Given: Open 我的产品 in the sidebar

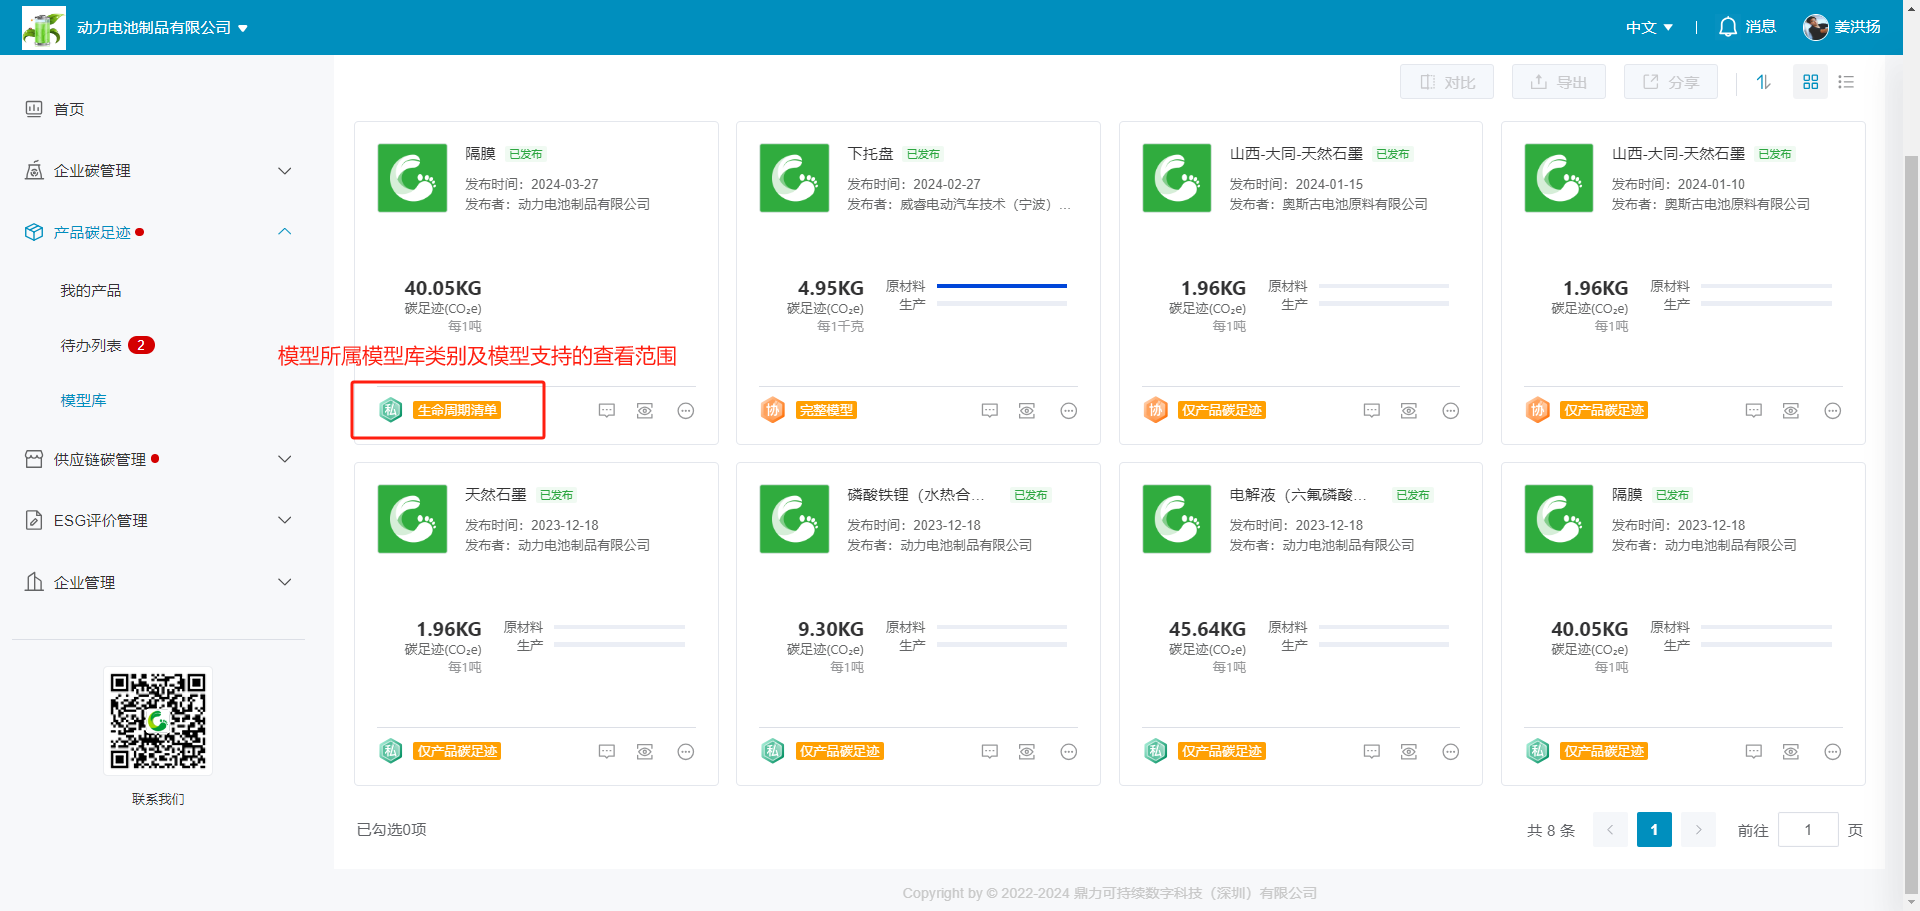Looking at the screenshot, I should tap(90, 290).
